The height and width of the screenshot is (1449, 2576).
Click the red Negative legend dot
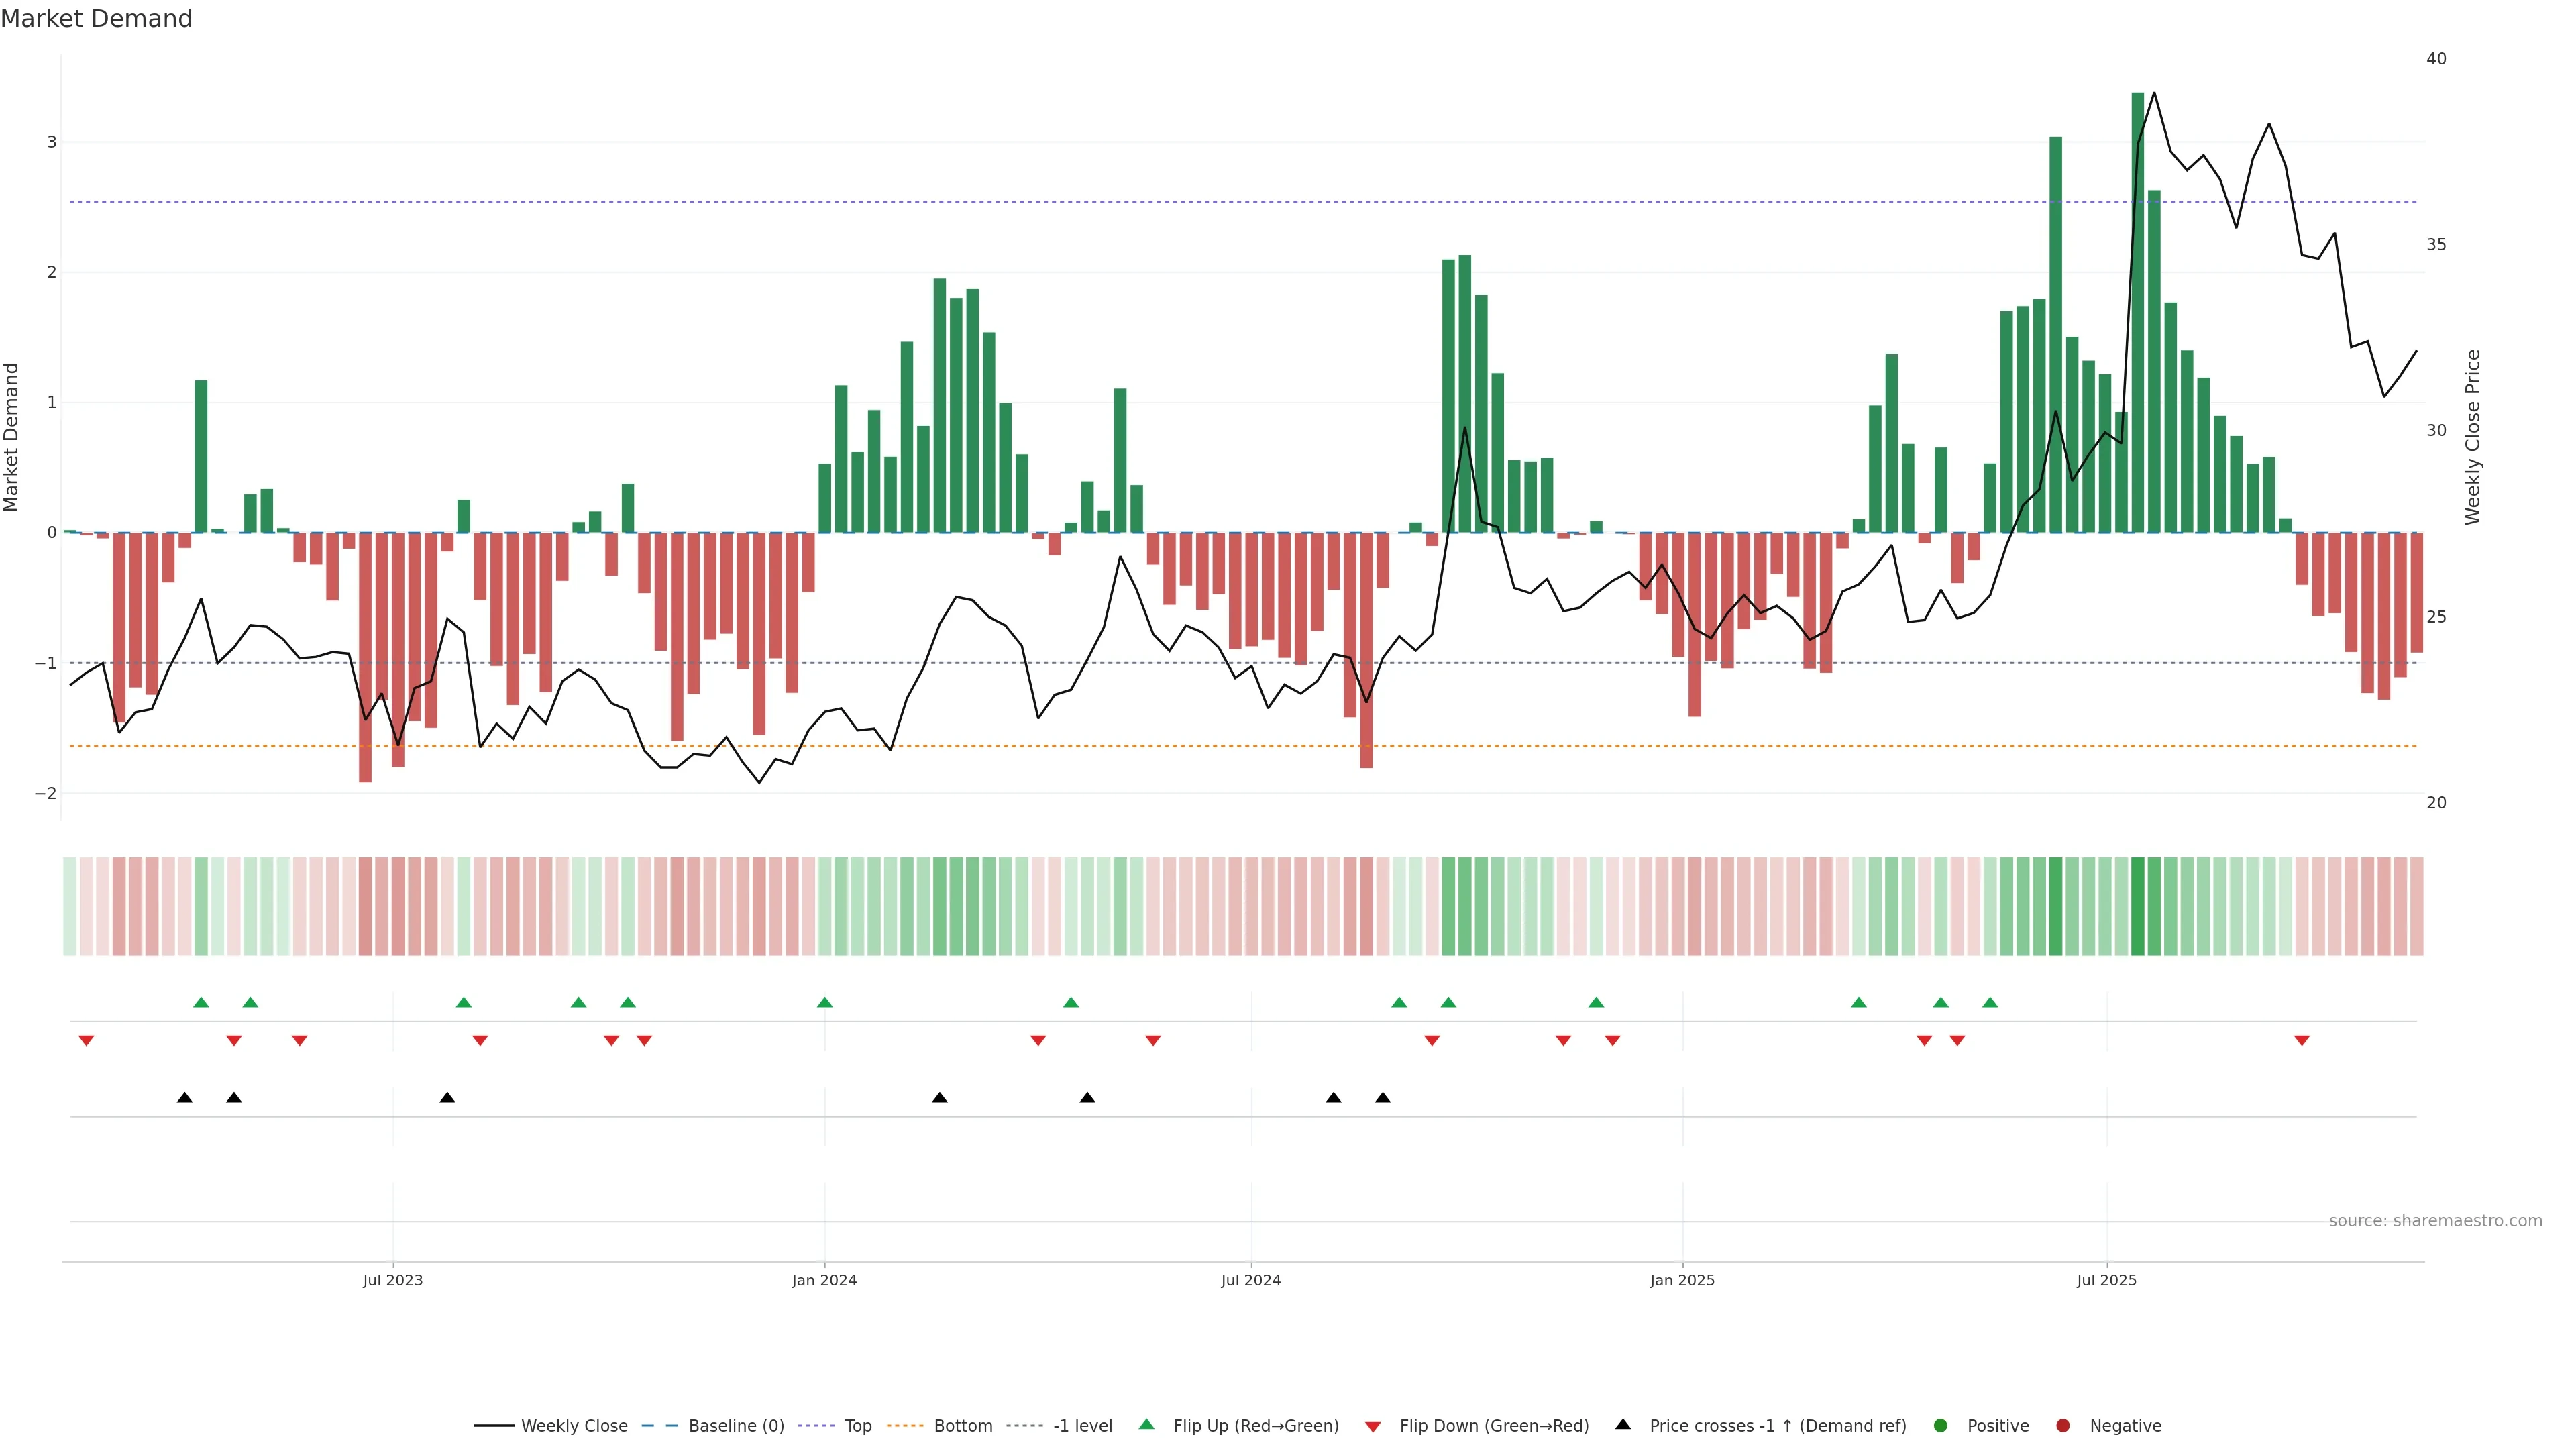coord(2063,1425)
